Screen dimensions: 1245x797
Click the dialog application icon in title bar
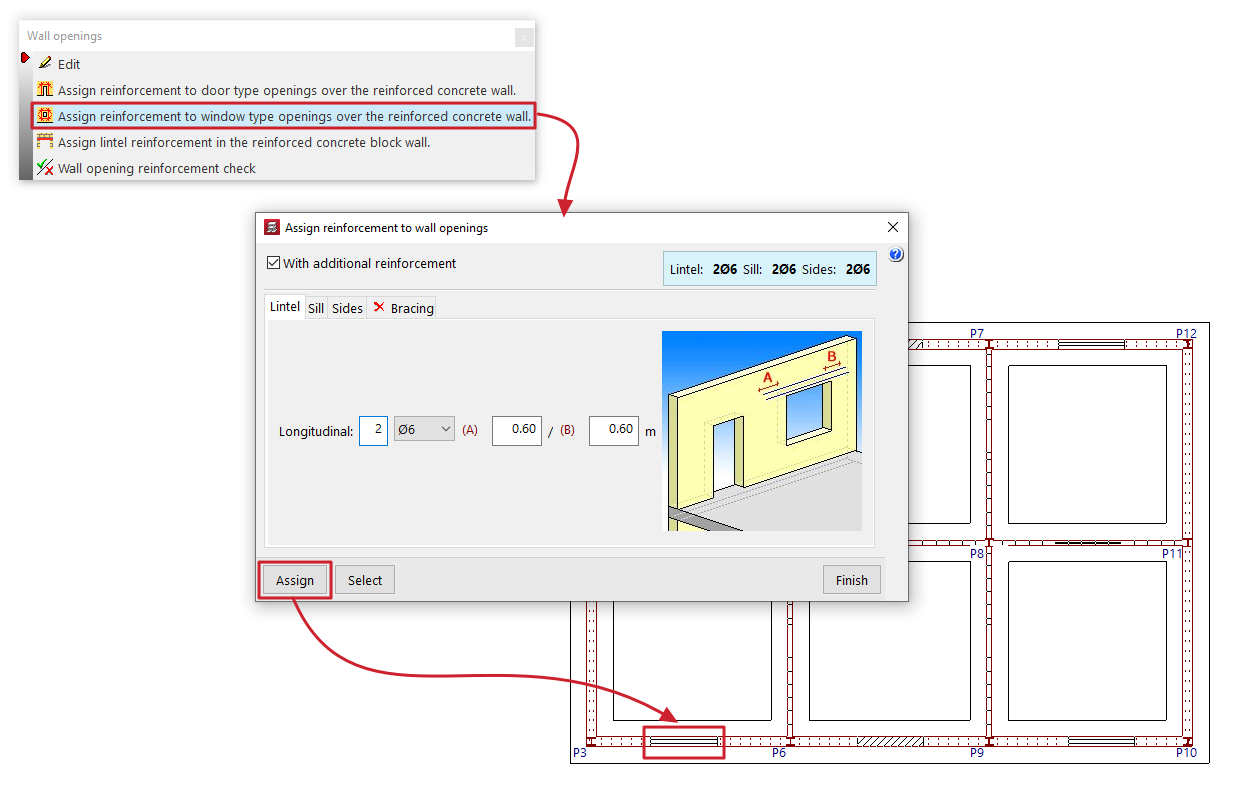tap(272, 227)
